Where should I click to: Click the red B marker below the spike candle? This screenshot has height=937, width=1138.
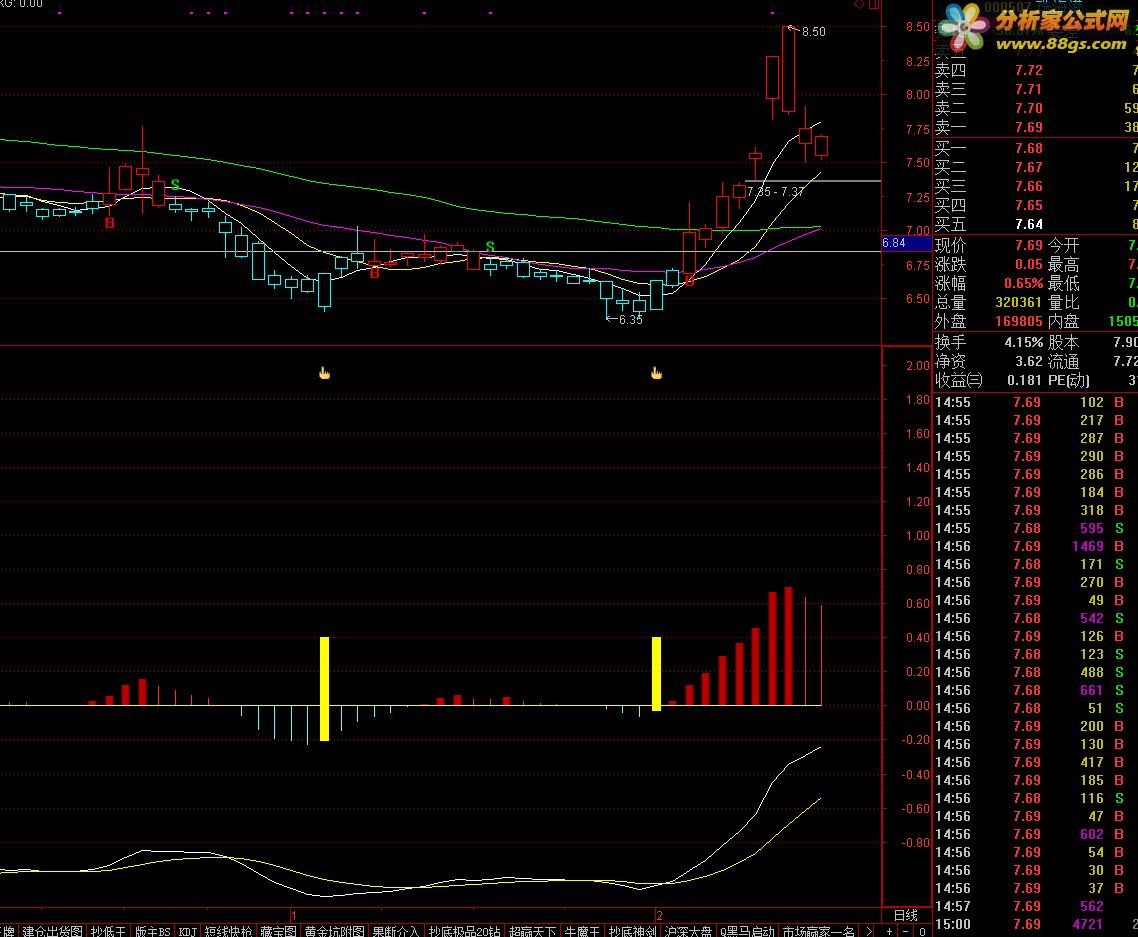(x=110, y=223)
